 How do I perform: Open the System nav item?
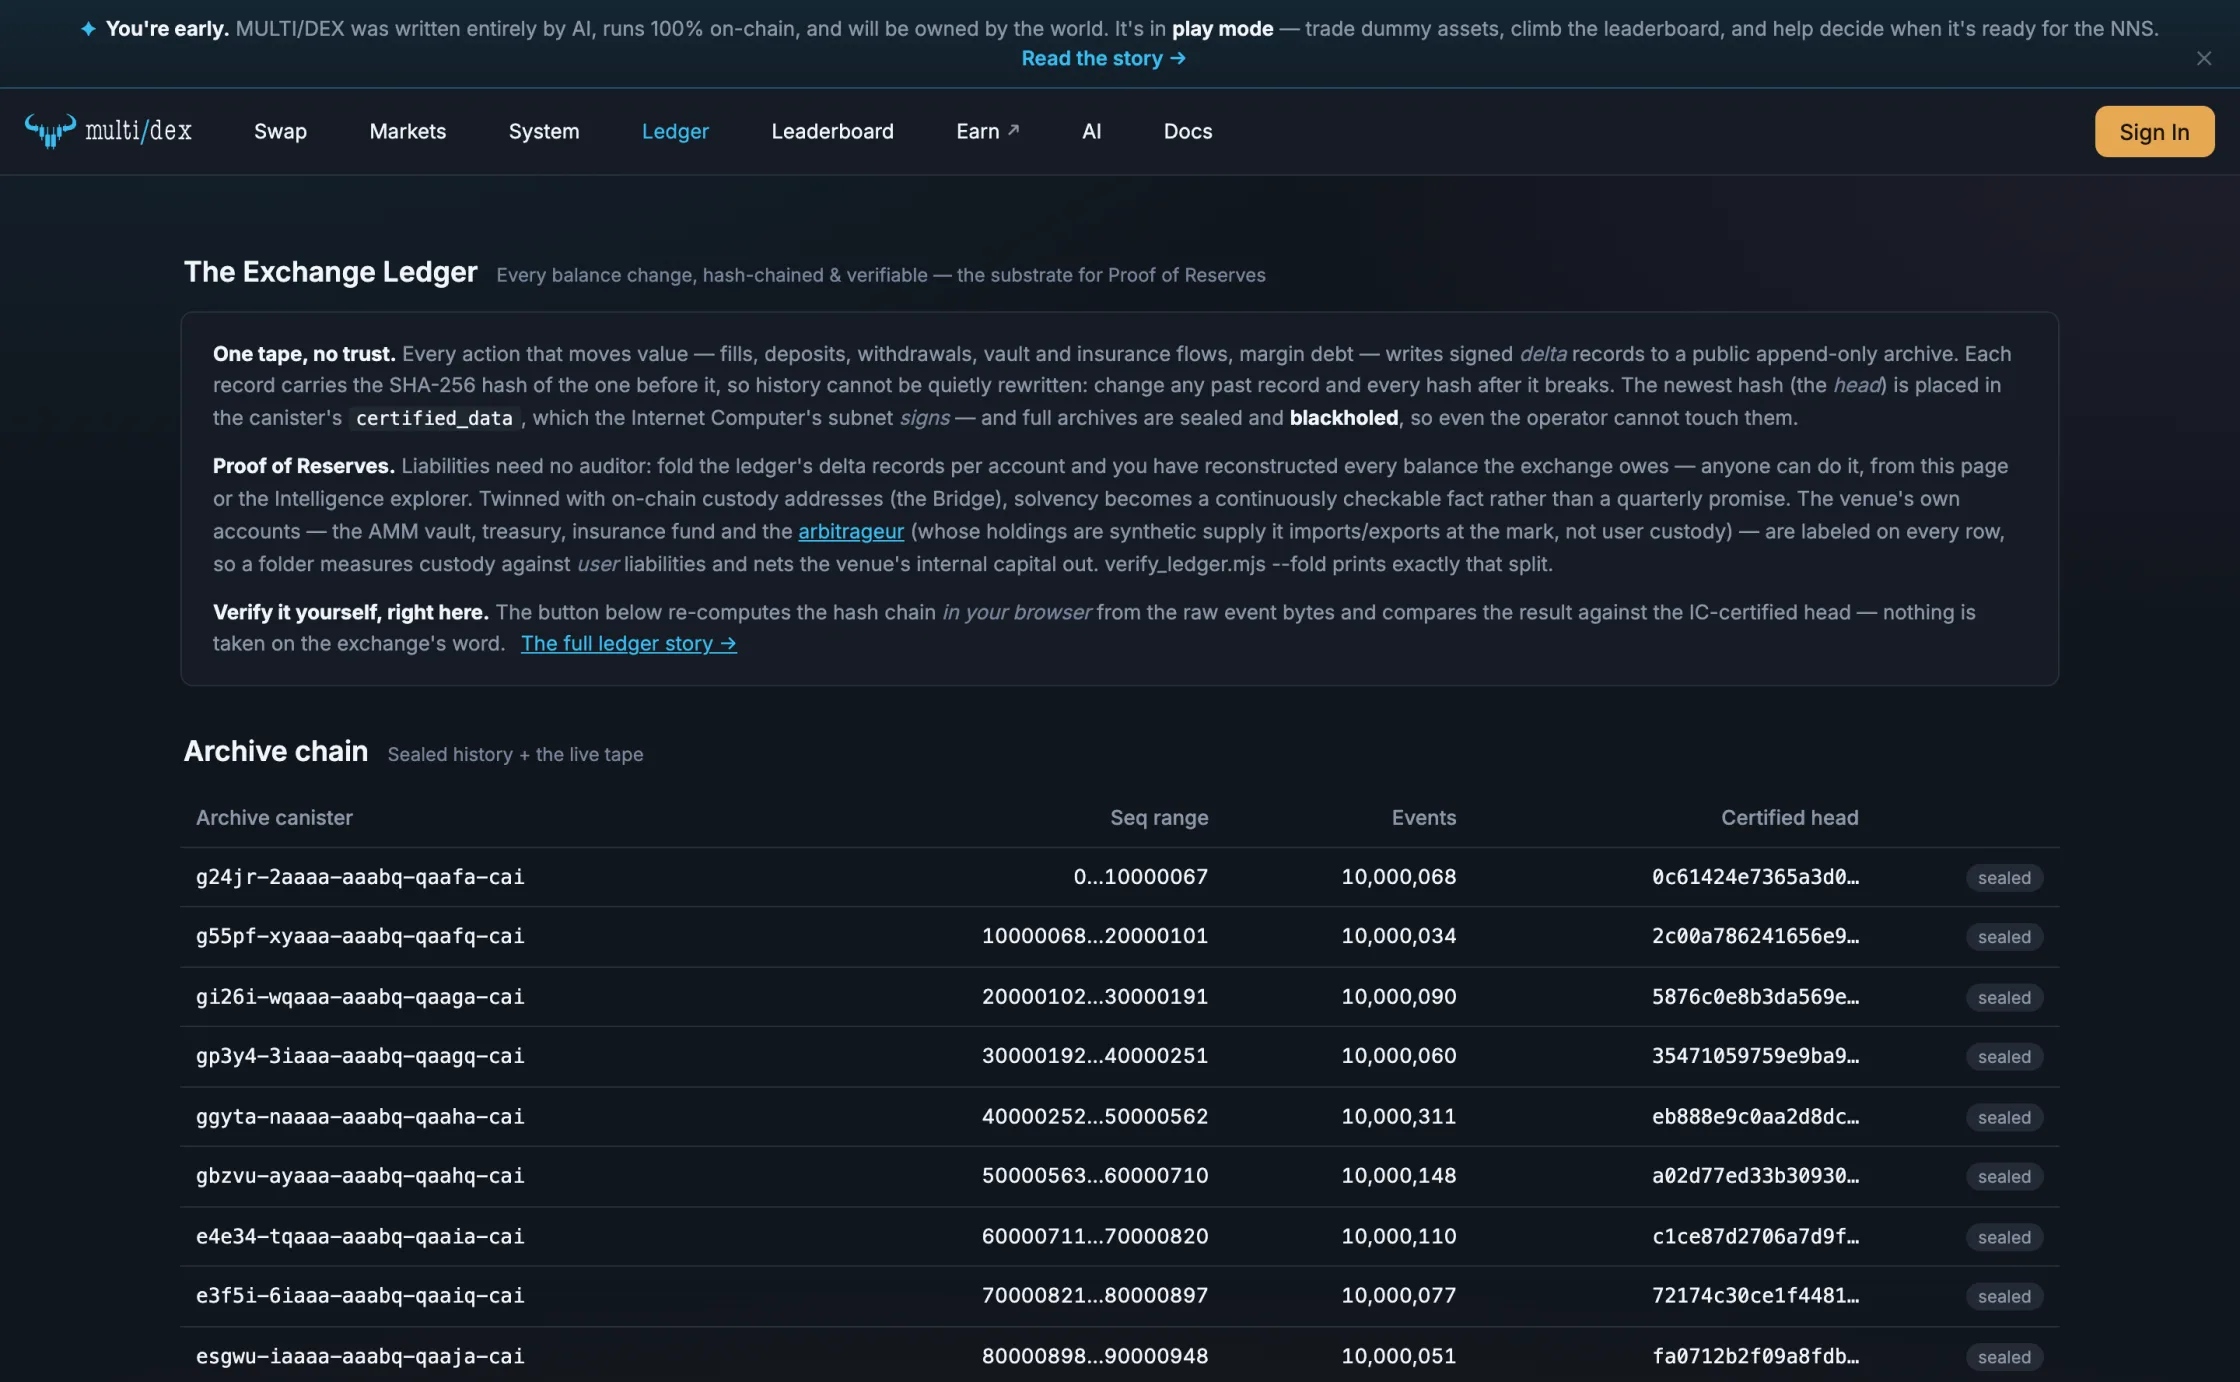[x=544, y=131]
